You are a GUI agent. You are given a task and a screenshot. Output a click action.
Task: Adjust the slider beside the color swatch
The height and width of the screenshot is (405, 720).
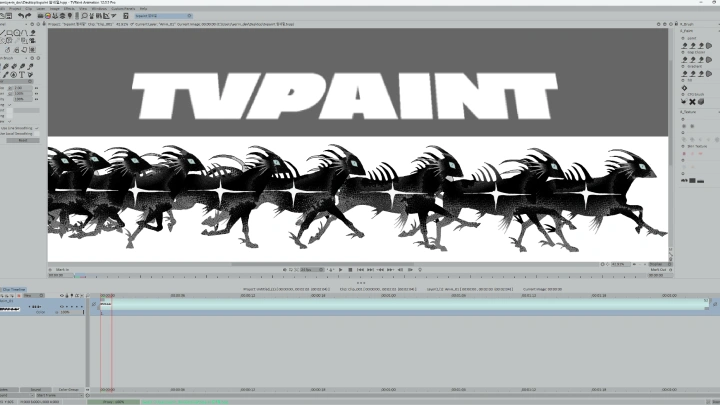click(27, 111)
